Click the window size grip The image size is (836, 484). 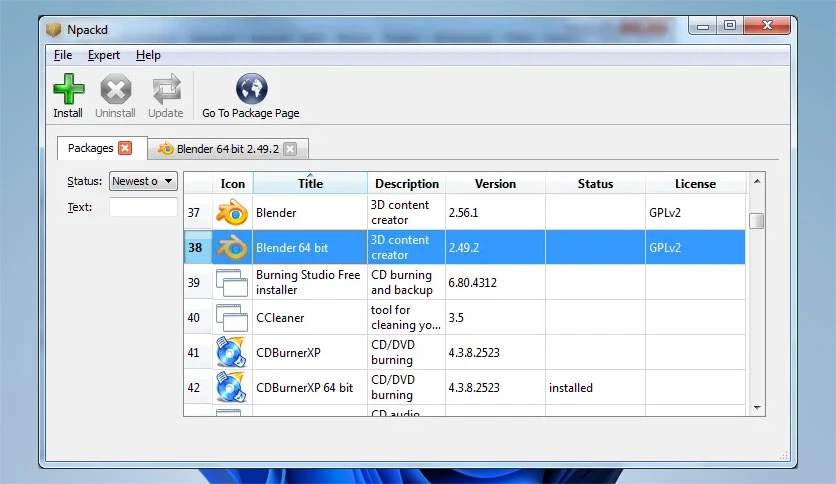pyautogui.click(x=784, y=455)
